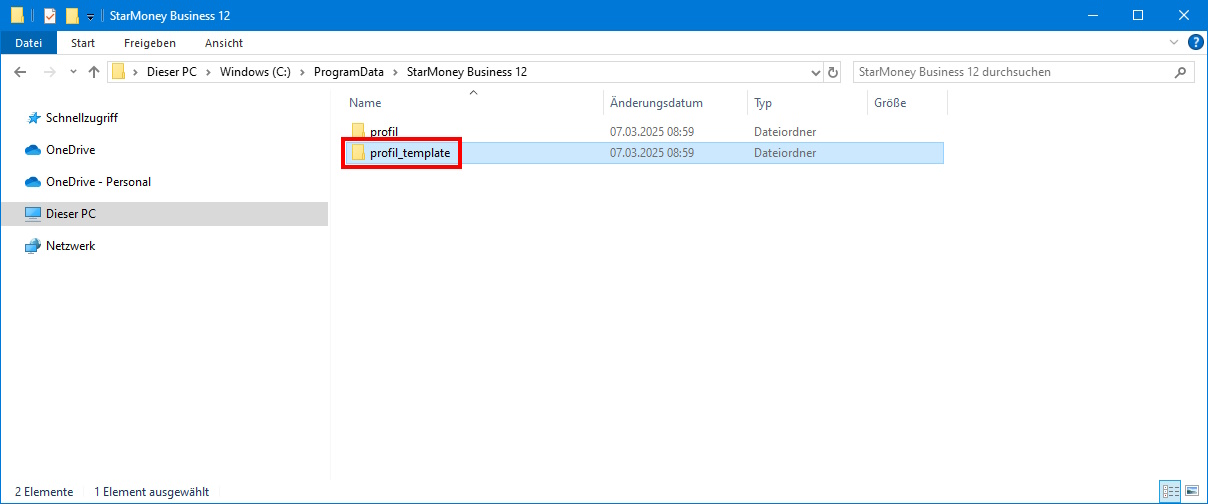Click the folder icon in the address bar
The height and width of the screenshot is (504, 1208).
pos(119,72)
